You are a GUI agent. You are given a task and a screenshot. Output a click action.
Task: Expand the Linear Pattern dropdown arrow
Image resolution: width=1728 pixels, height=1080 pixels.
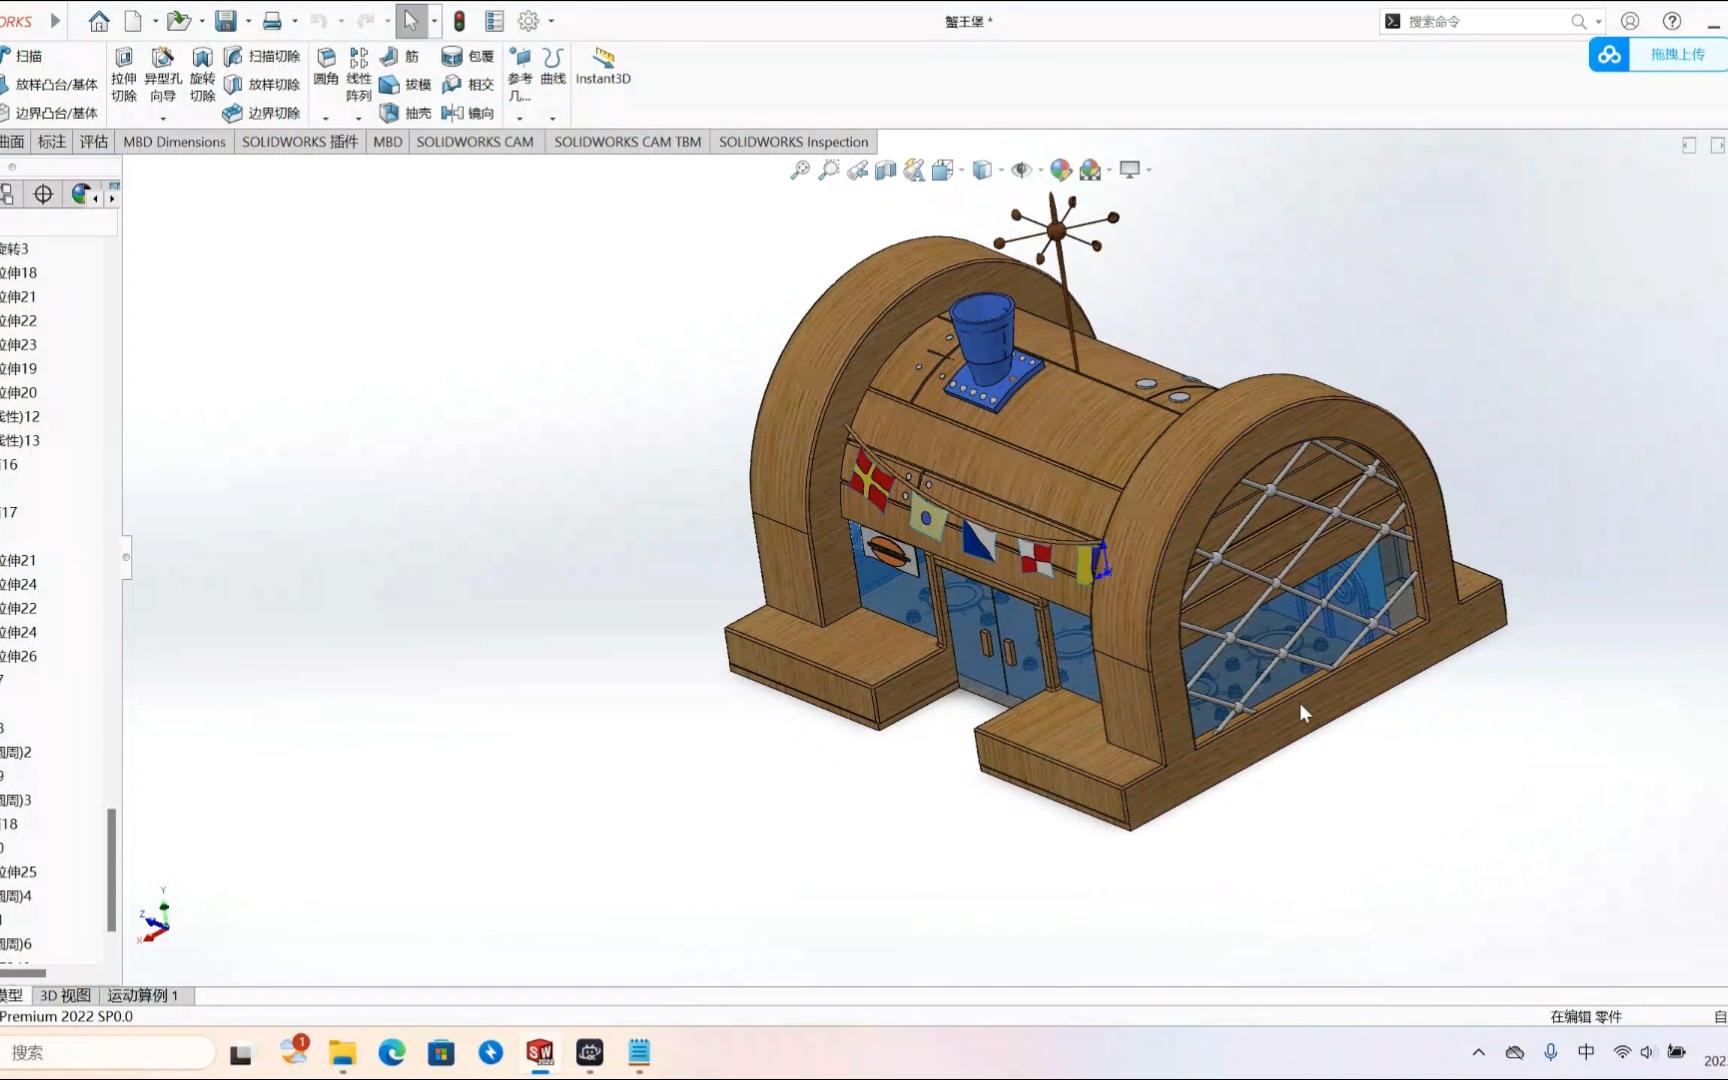click(x=358, y=119)
